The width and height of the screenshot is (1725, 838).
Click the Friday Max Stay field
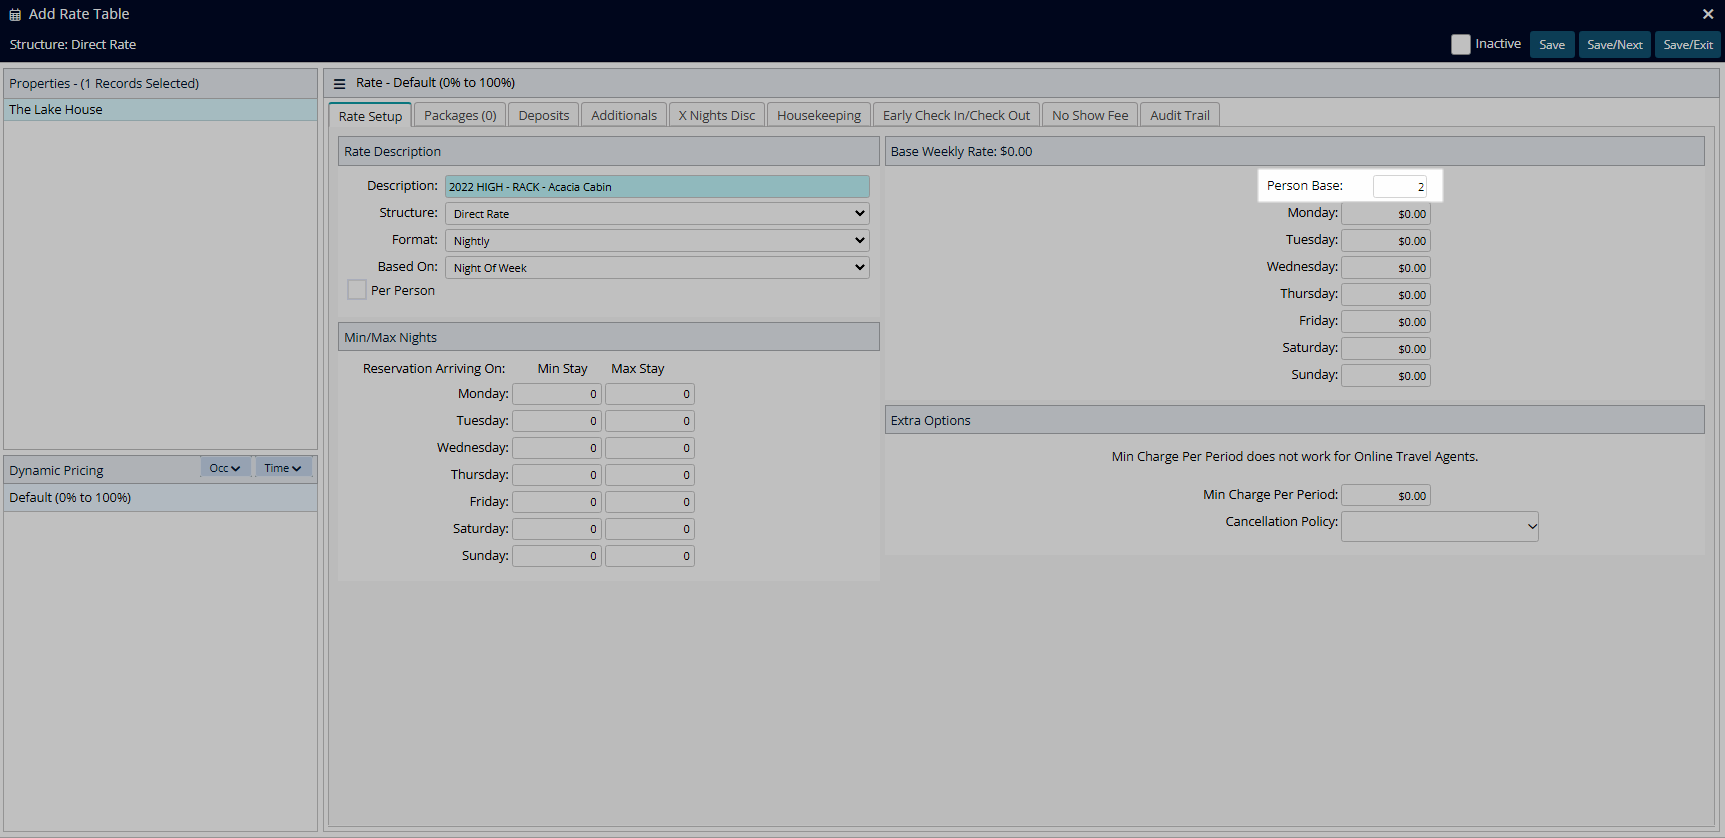point(650,502)
